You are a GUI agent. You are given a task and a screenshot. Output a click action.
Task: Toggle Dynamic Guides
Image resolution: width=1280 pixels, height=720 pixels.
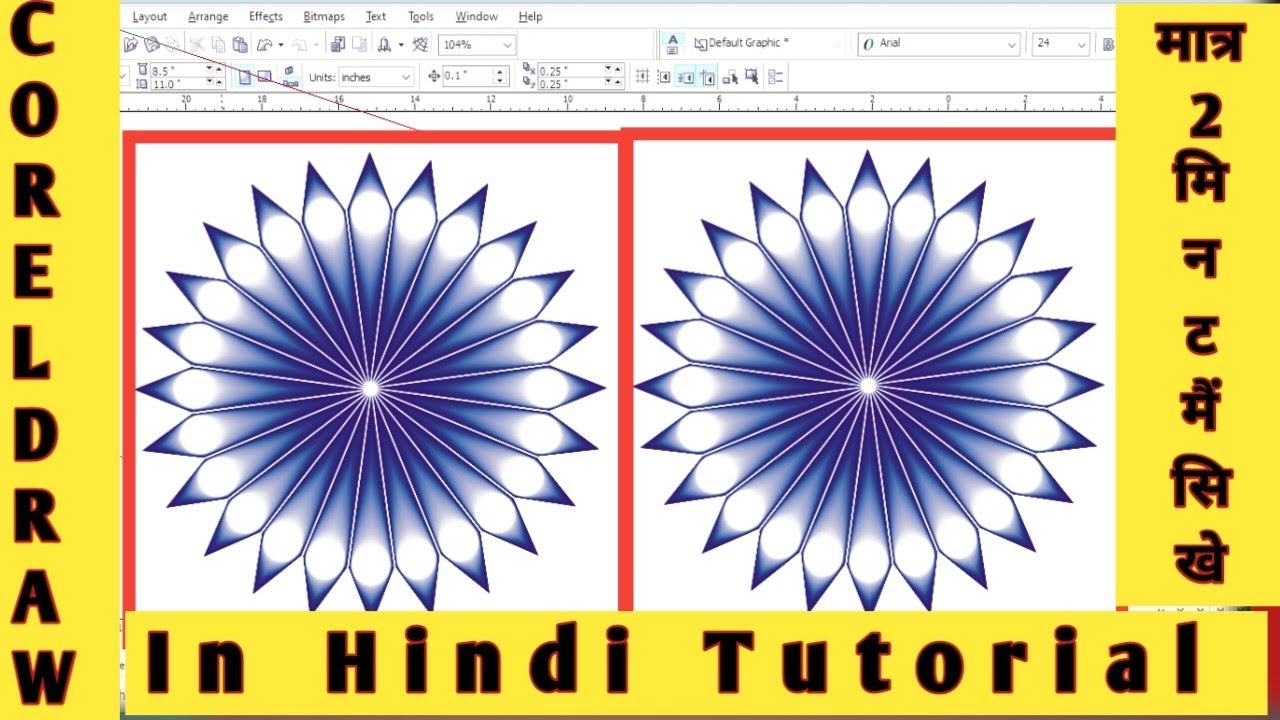706,76
